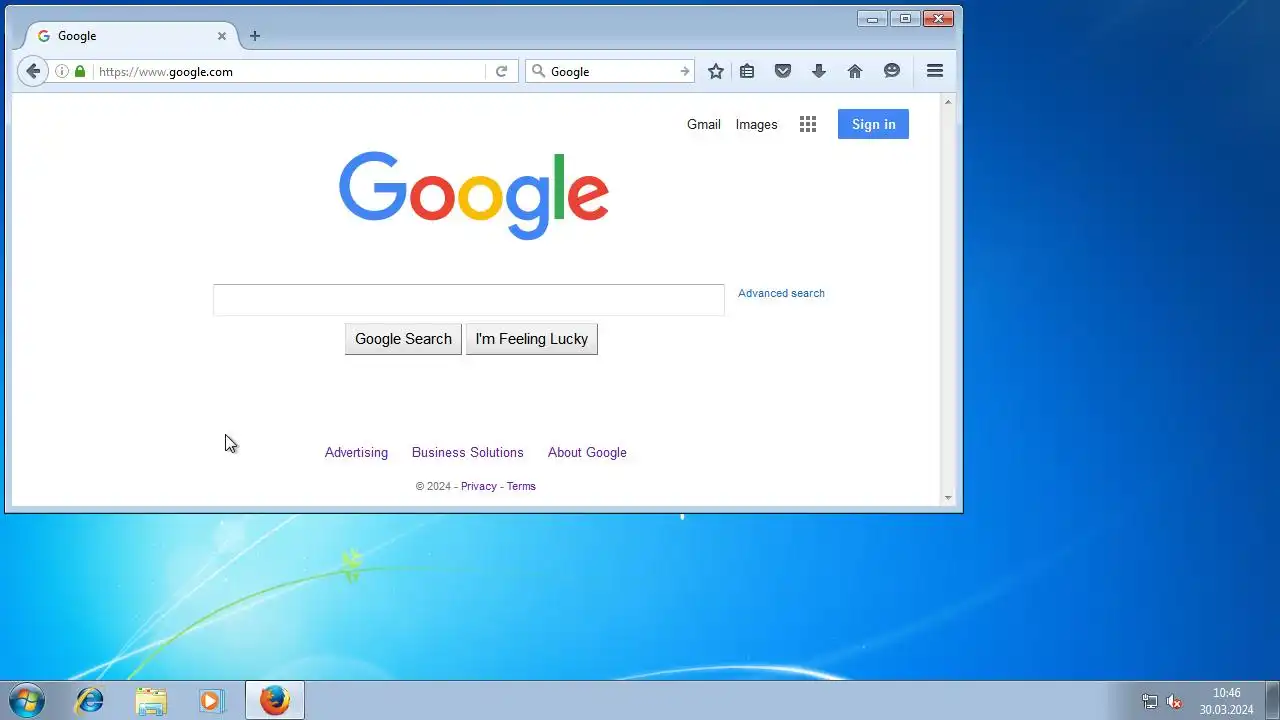Click the blue Sign in button

(873, 124)
